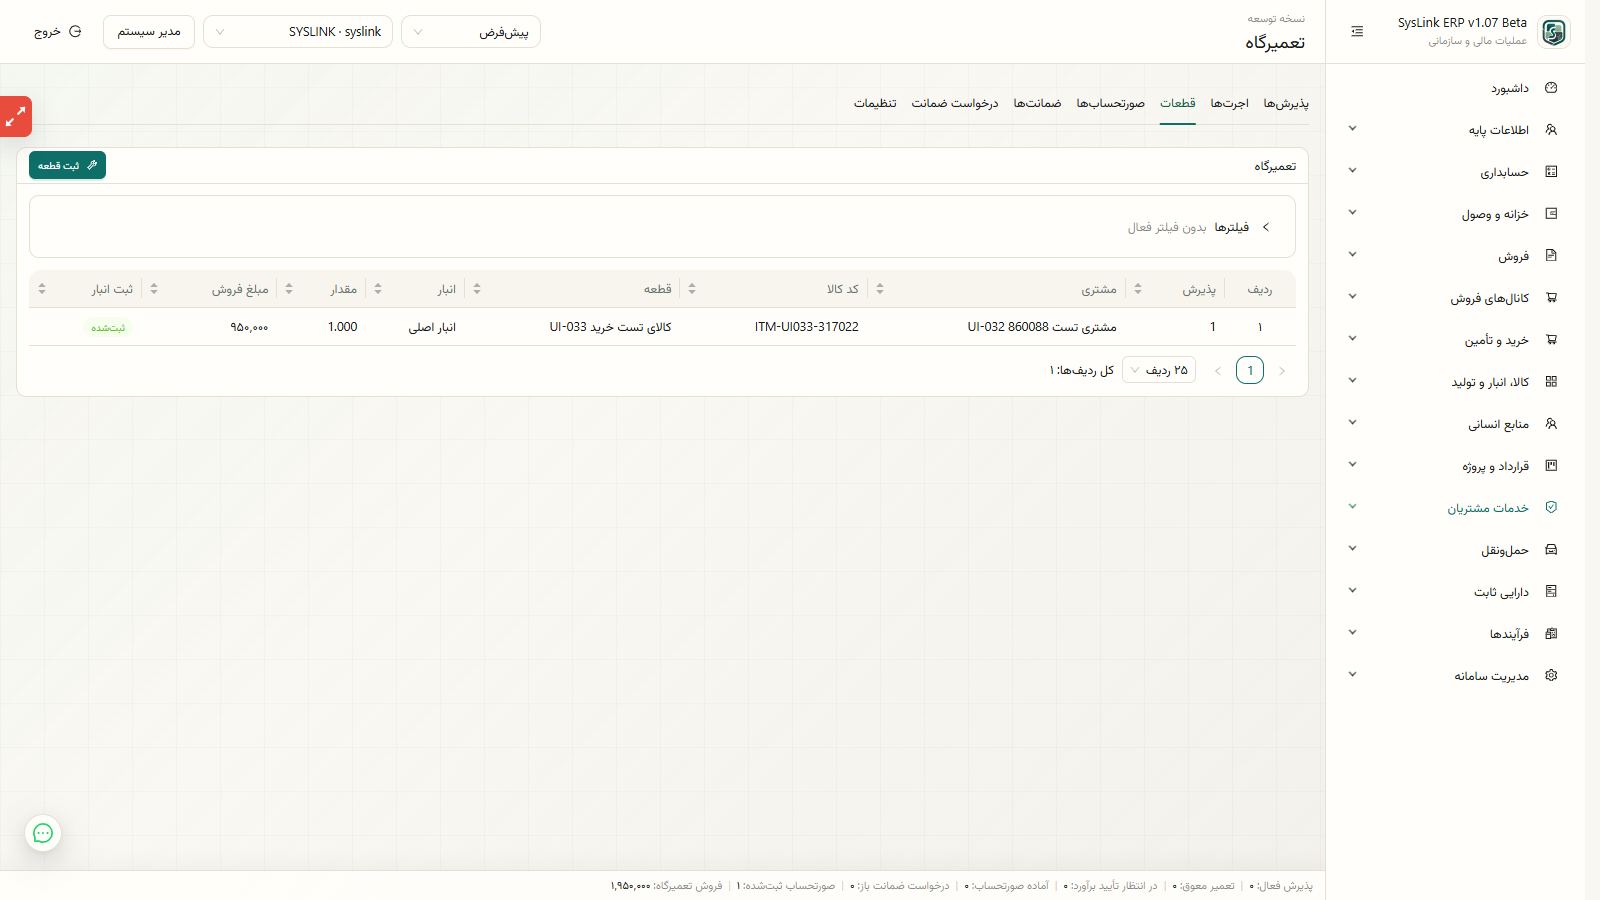The image size is (1600, 900).
Task: Click فروش تعمیرگاه status bar entry
Action: pos(666,886)
